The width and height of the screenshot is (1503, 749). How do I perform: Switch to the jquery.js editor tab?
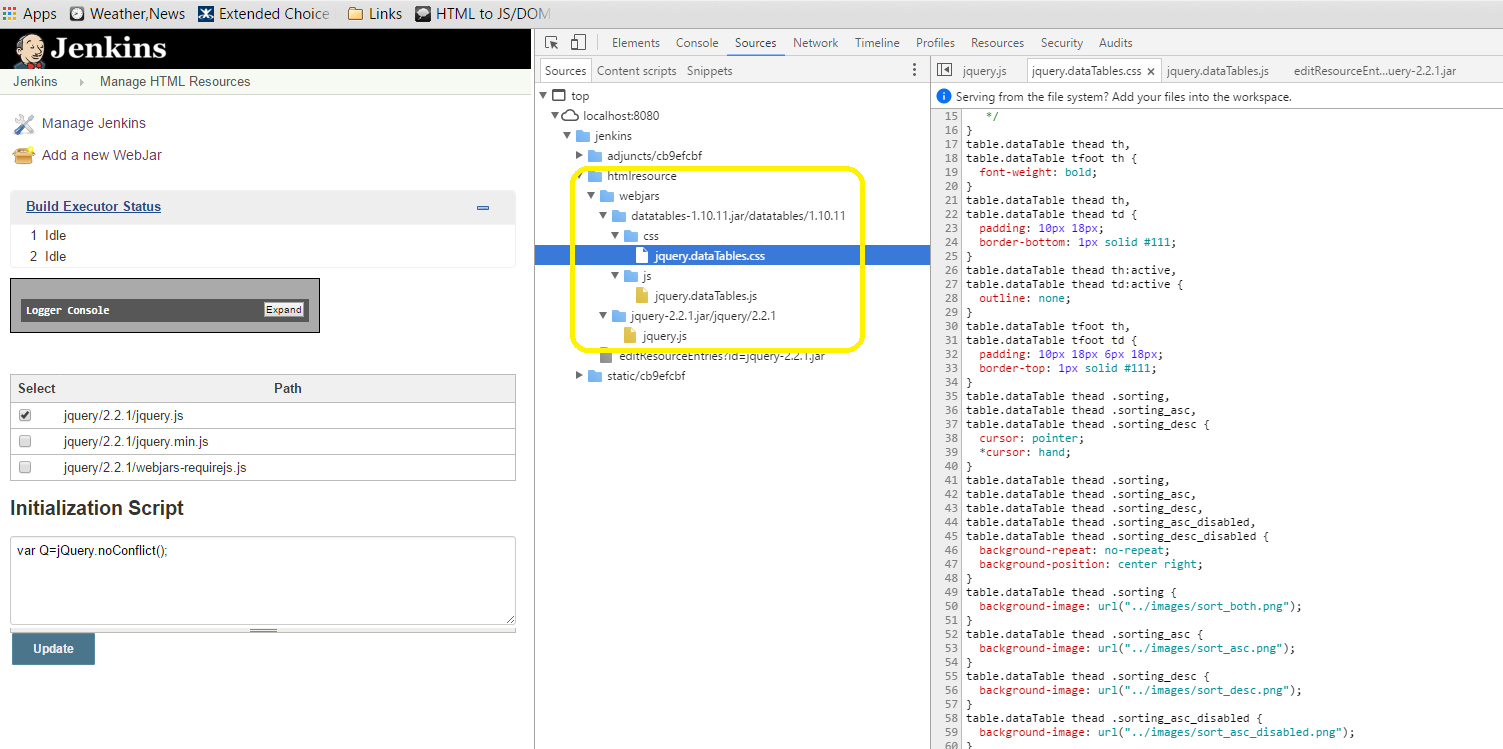984,71
